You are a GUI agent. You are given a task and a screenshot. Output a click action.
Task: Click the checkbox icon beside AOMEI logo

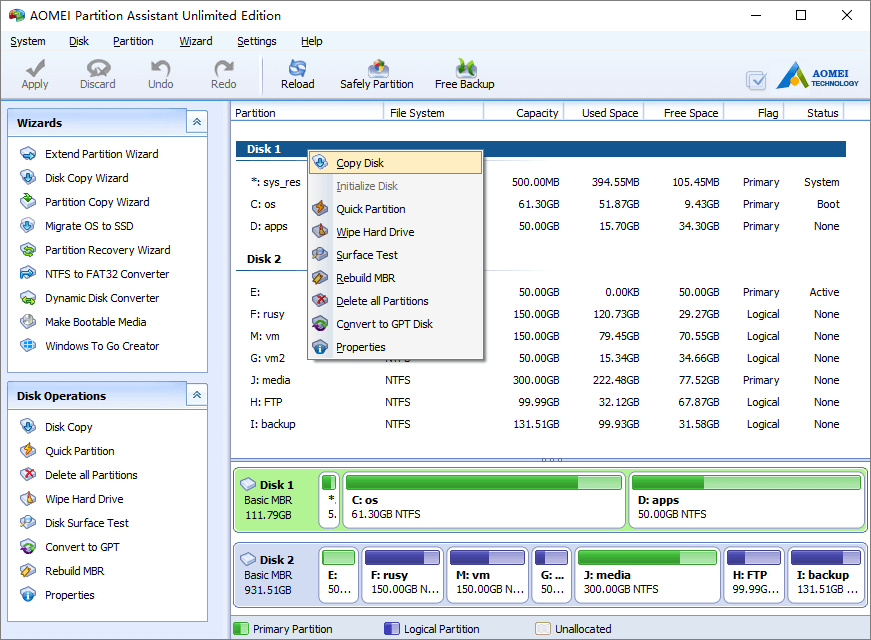point(756,81)
